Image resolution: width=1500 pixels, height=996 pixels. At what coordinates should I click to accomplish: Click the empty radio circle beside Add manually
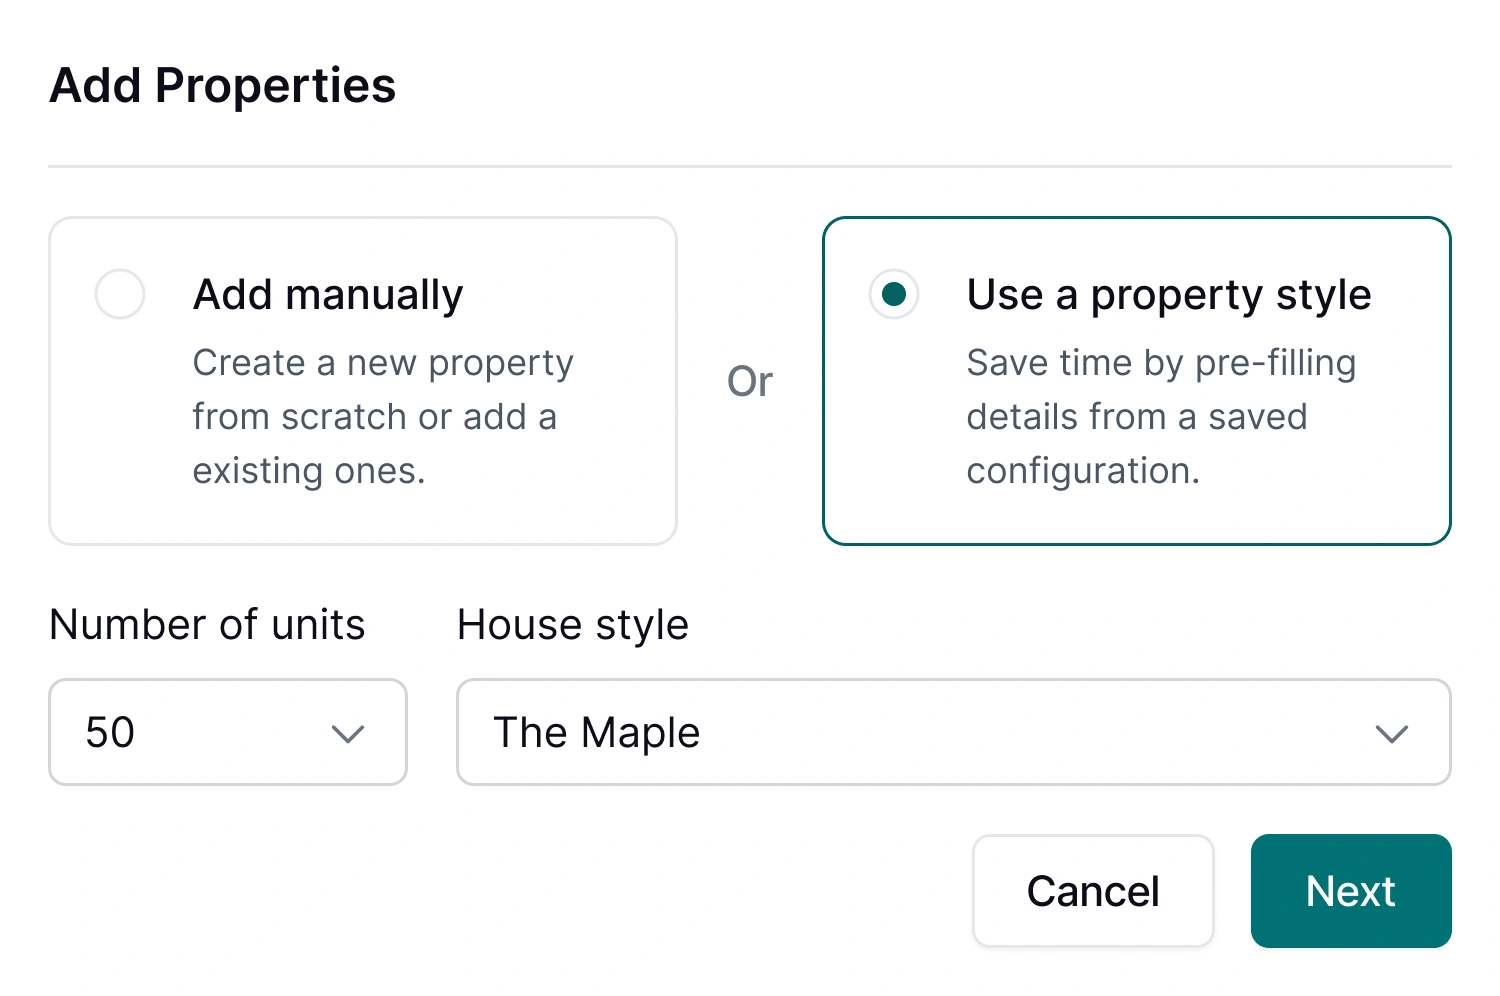[x=120, y=294]
